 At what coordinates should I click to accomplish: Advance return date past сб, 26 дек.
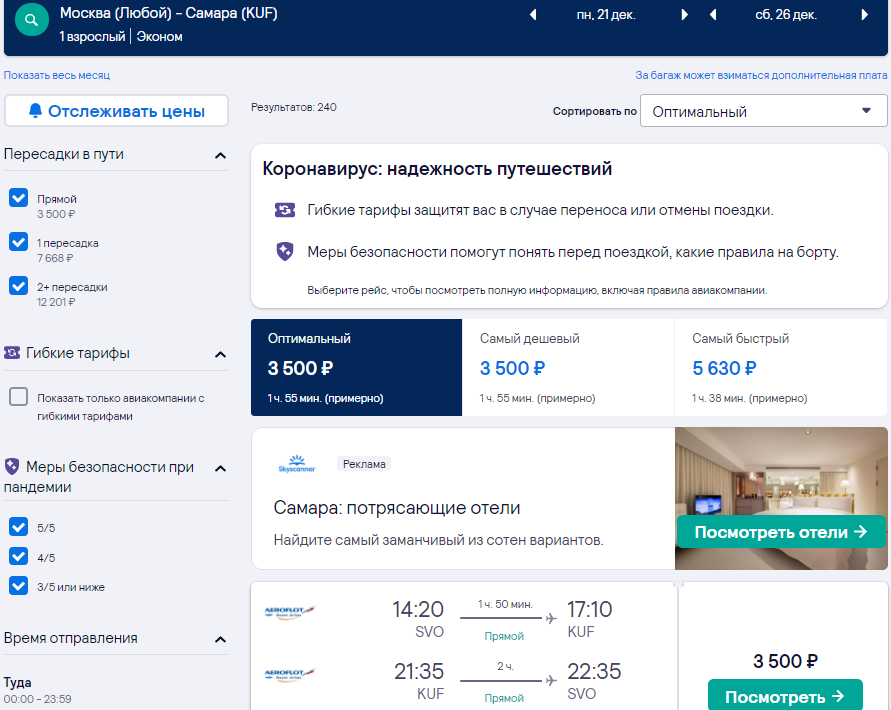(864, 15)
